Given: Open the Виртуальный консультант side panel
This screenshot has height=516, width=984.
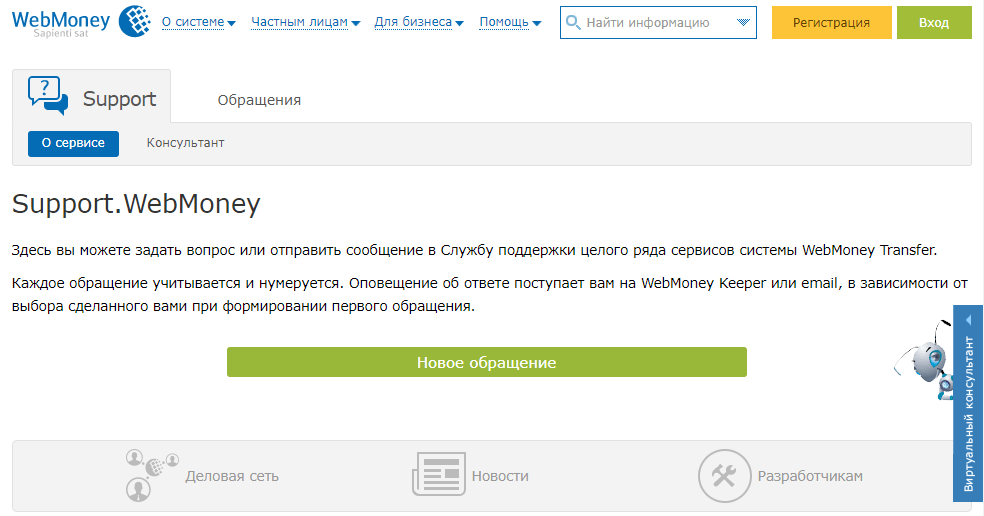Looking at the screenshot, I should tap(968, 403).
